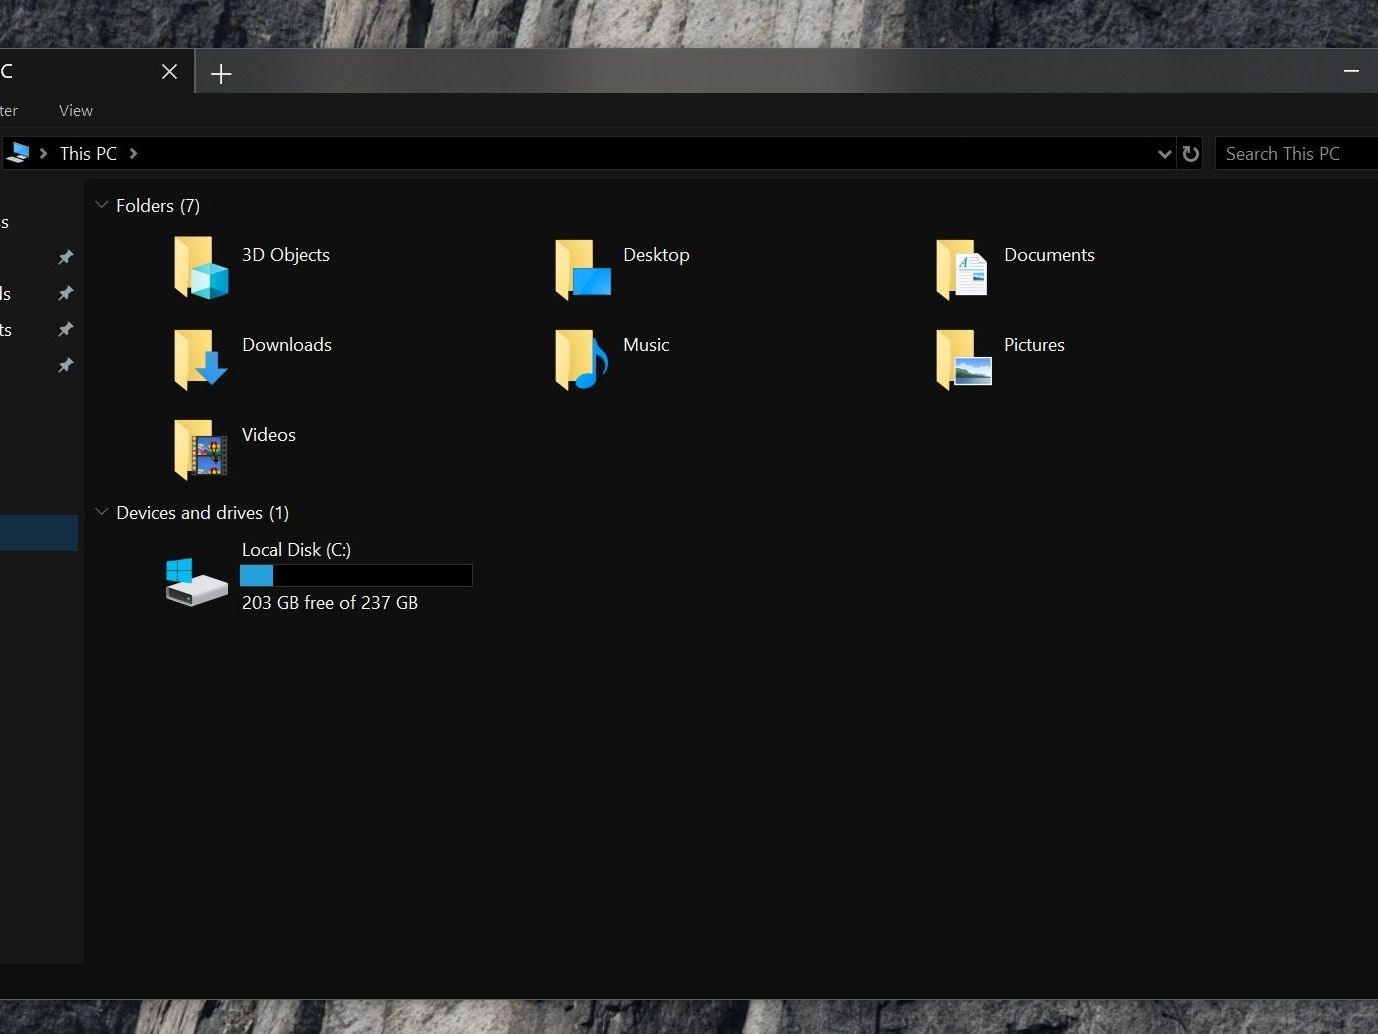Click the This PC icon in the address bar
The width and height of the screenshot is (1378, 1034).
click(x=20, y=152)
